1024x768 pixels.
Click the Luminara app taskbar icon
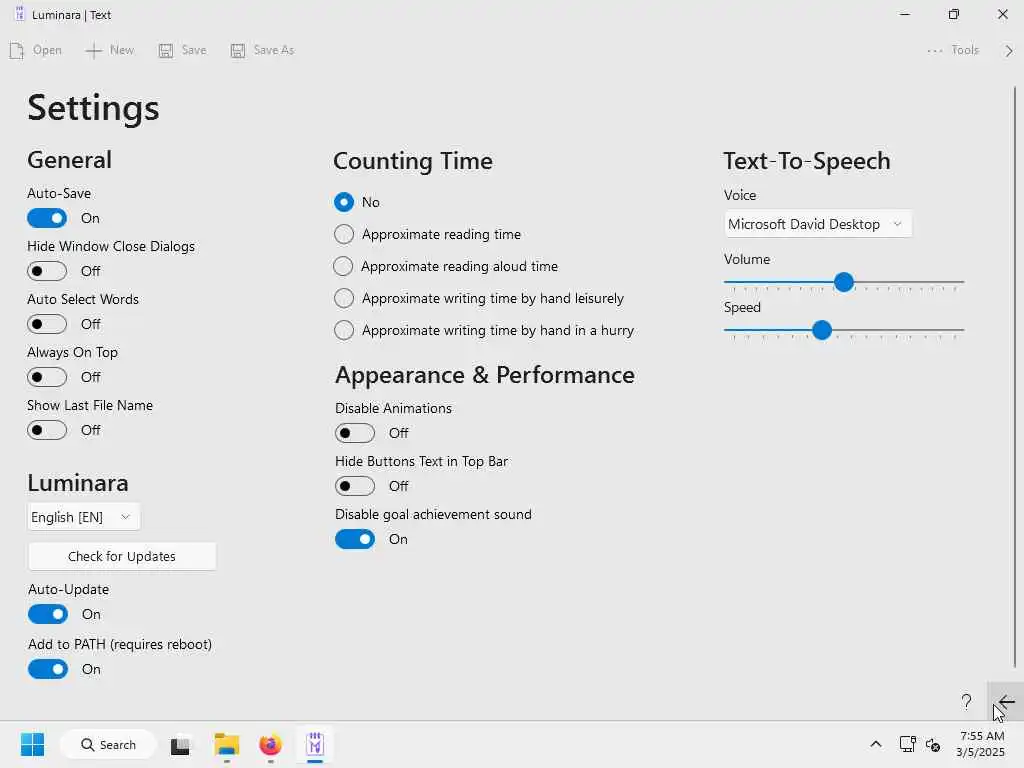[315, 744]
